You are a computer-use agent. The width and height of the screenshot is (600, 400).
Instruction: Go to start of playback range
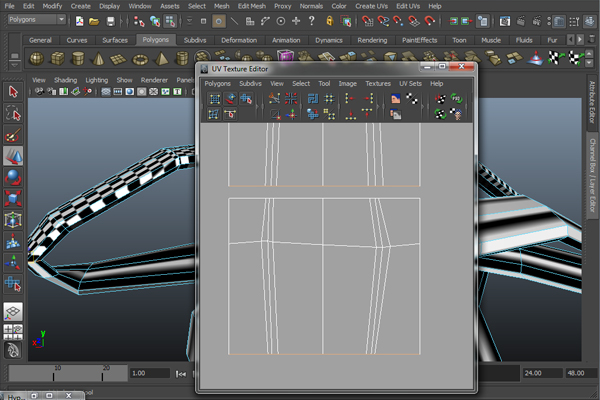click(180, 374)
